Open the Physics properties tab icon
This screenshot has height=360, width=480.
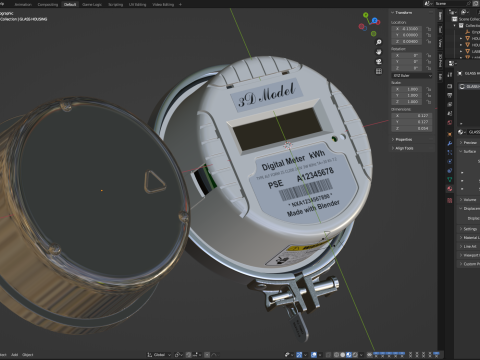click(450, 161)
